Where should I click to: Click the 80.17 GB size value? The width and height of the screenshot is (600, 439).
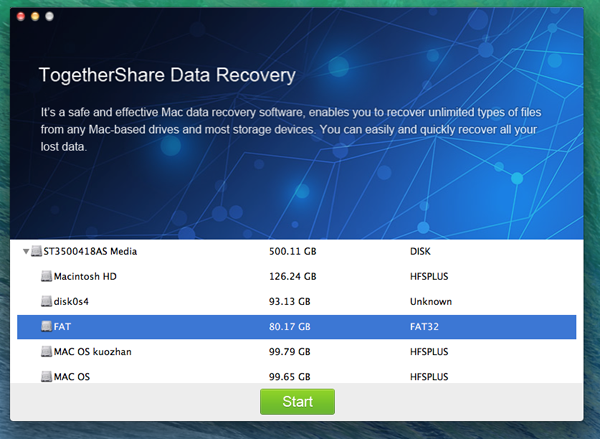[290, 326]
